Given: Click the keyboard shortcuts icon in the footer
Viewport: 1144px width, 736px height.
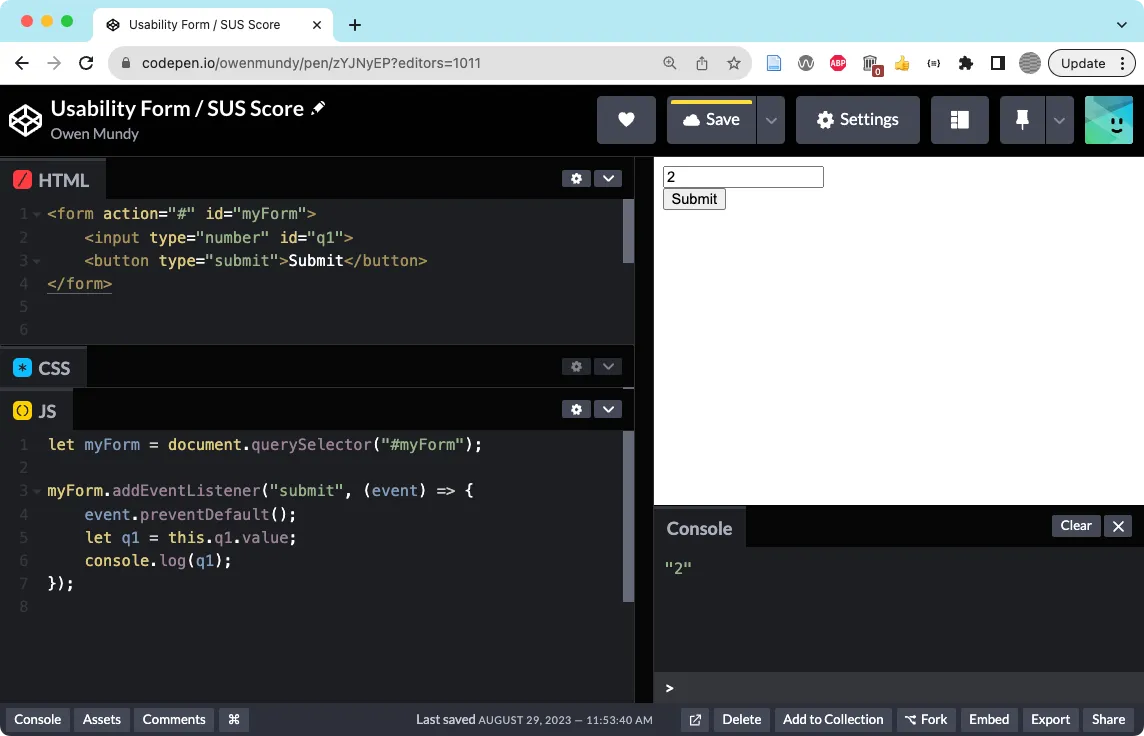Looking at the screenshot, I should (x=234, y=719).
